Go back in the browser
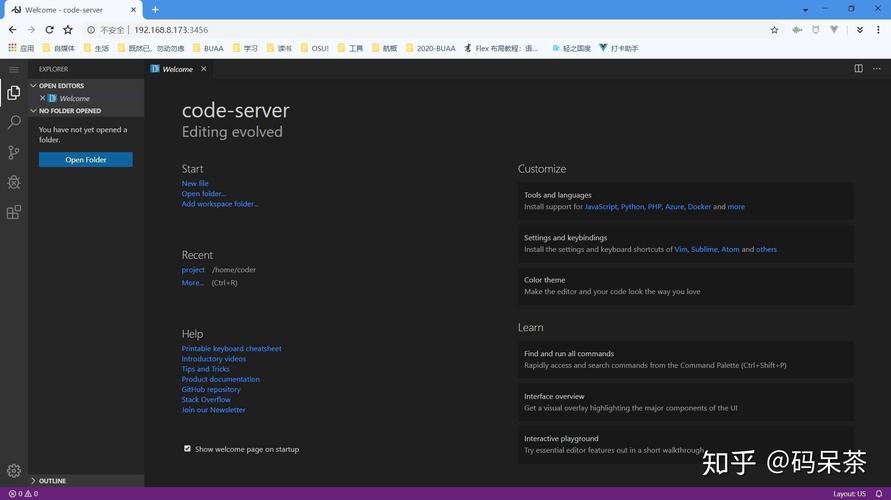The image size is (891, 500). pos(13,30)
